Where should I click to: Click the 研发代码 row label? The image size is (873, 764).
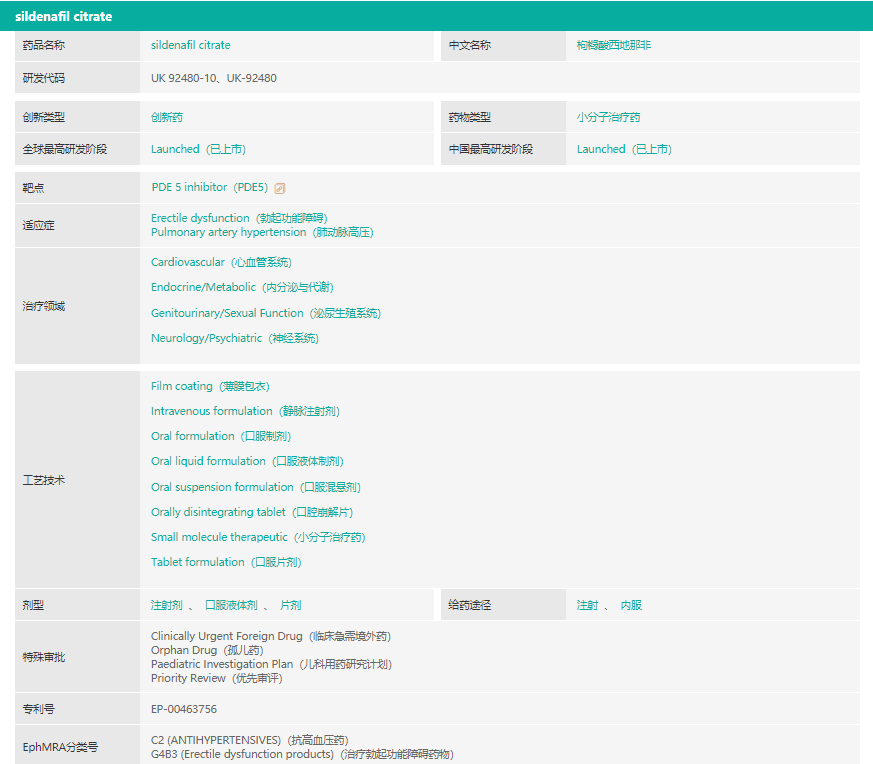coord(43,78)
